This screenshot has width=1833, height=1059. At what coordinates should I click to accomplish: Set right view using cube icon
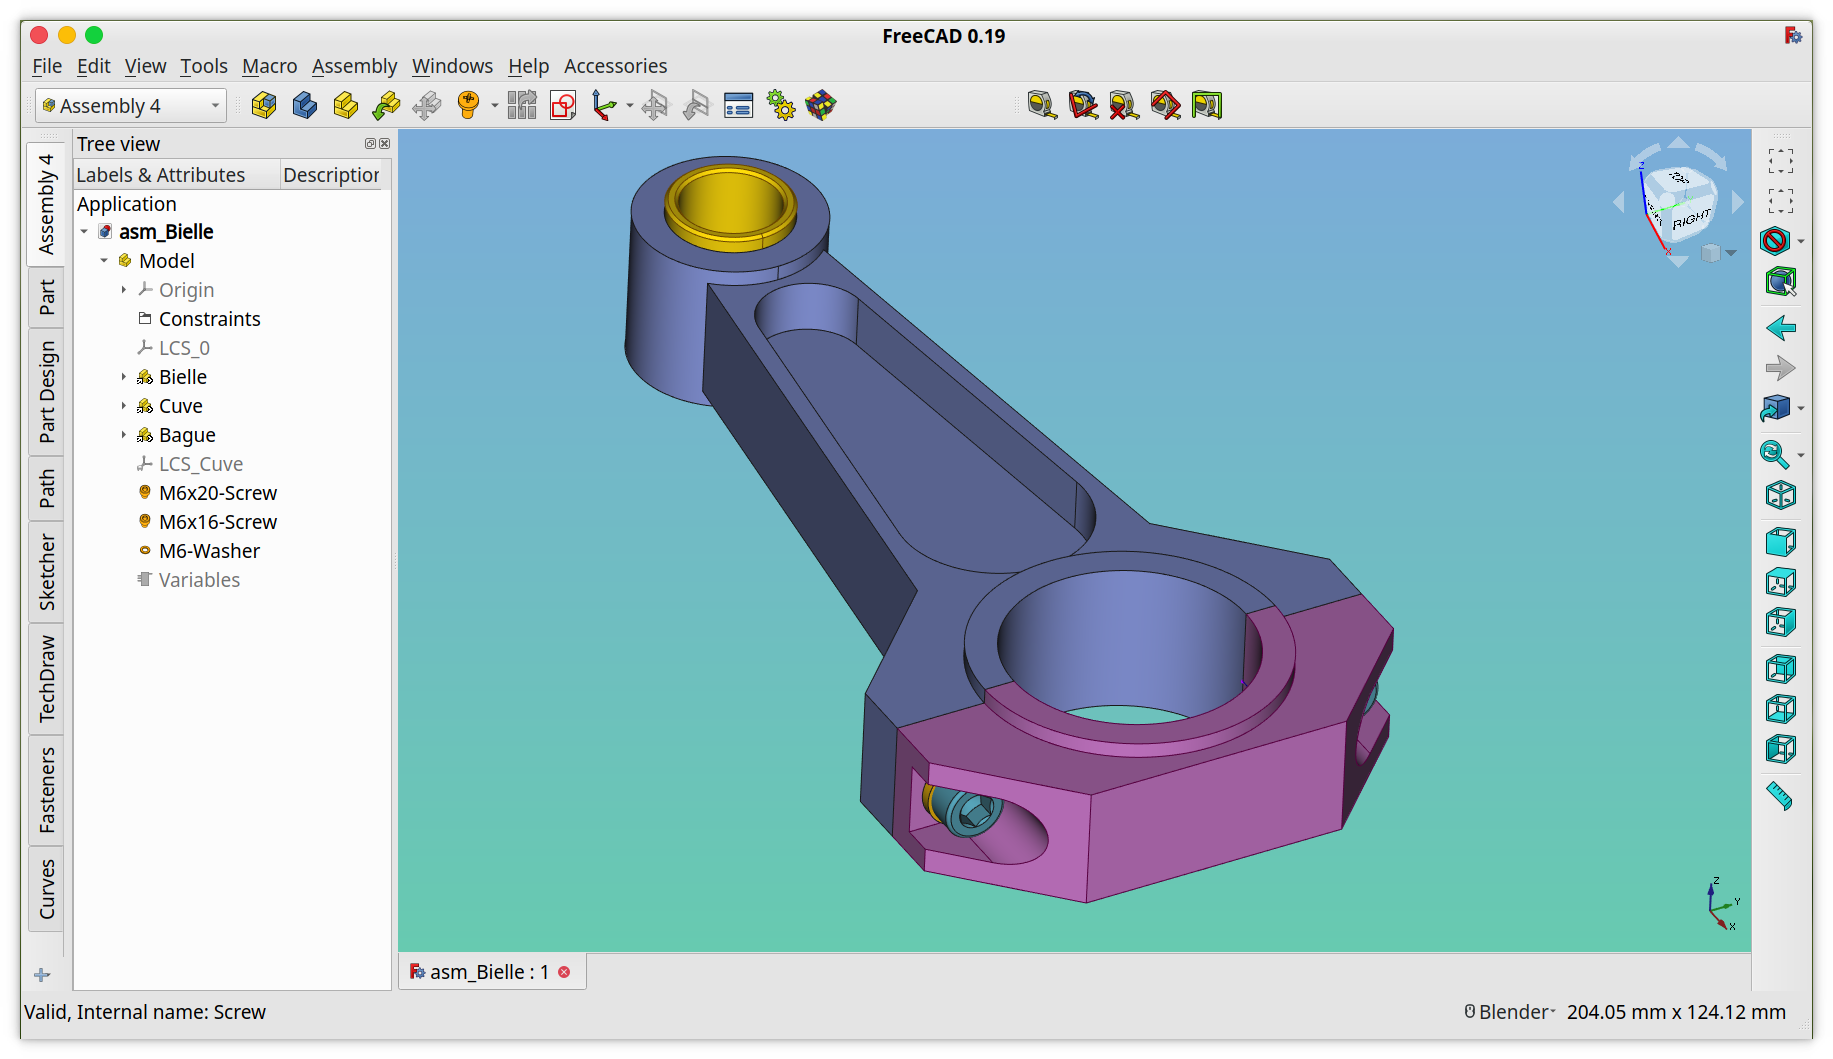coord(1781,622)
